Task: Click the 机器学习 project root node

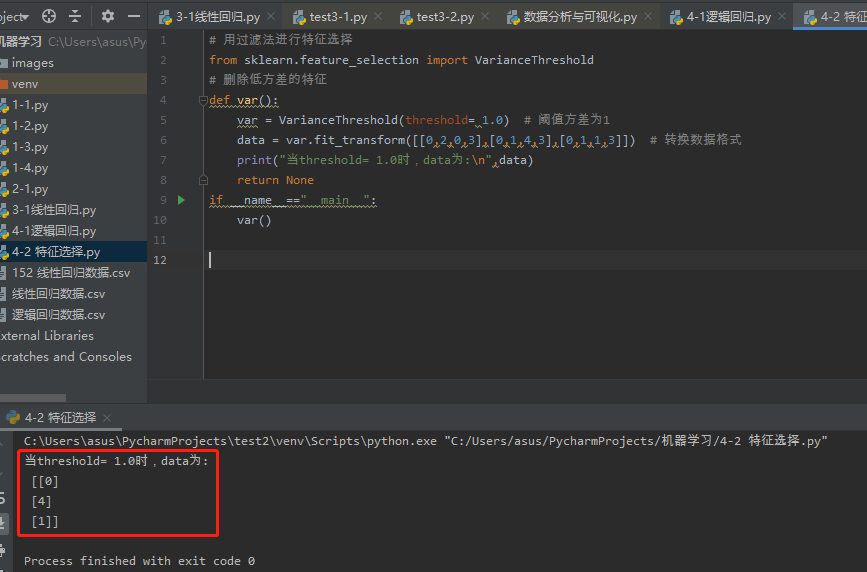Action: pyautogui.click(x=73, y=42)
